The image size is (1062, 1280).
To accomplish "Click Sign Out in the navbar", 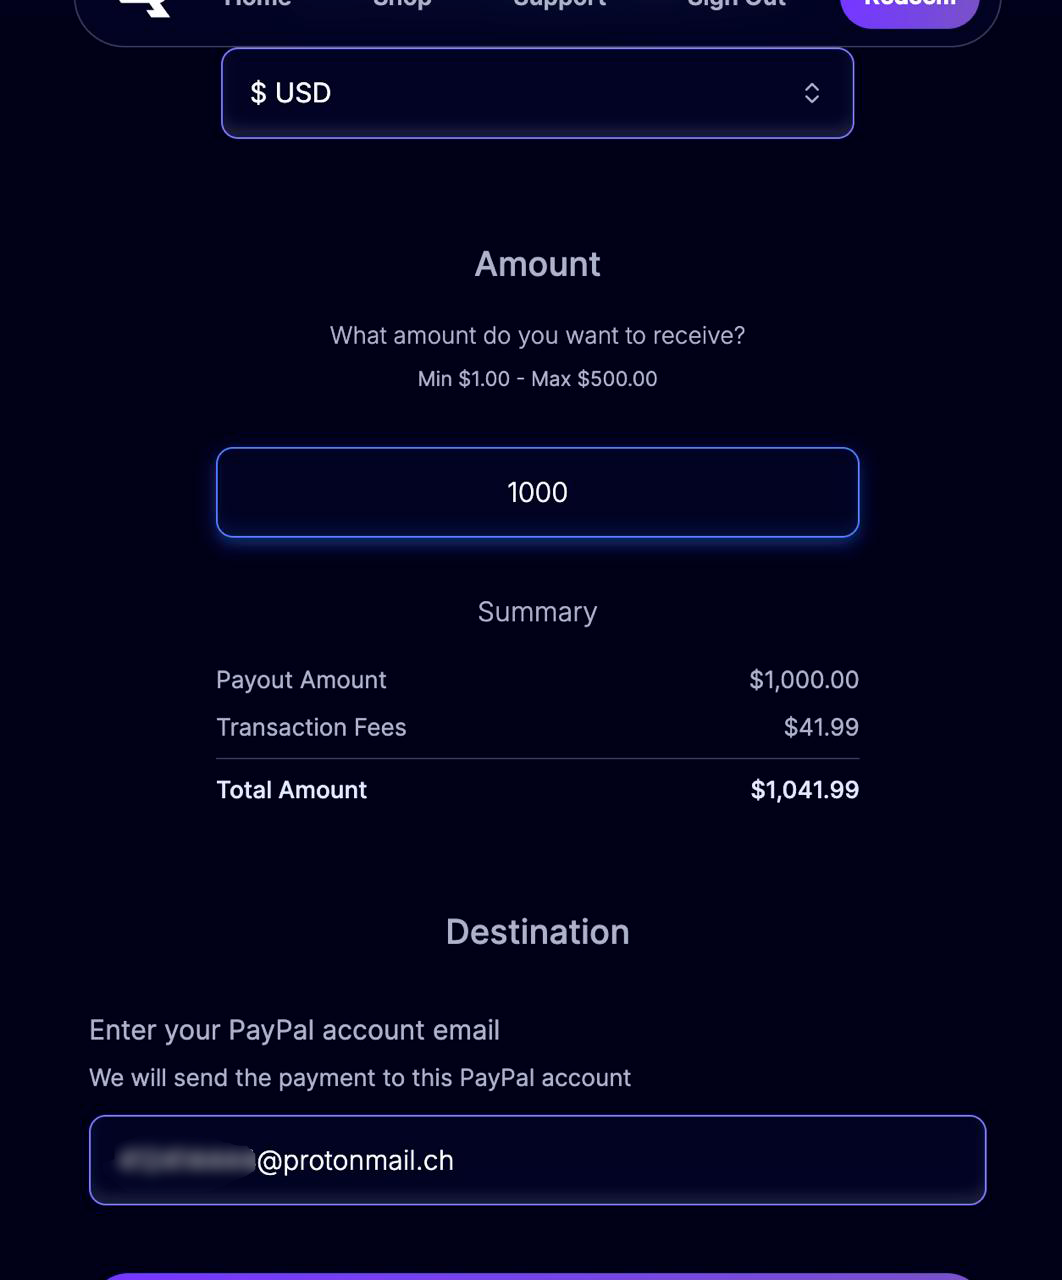I will (x=736, y=4).
